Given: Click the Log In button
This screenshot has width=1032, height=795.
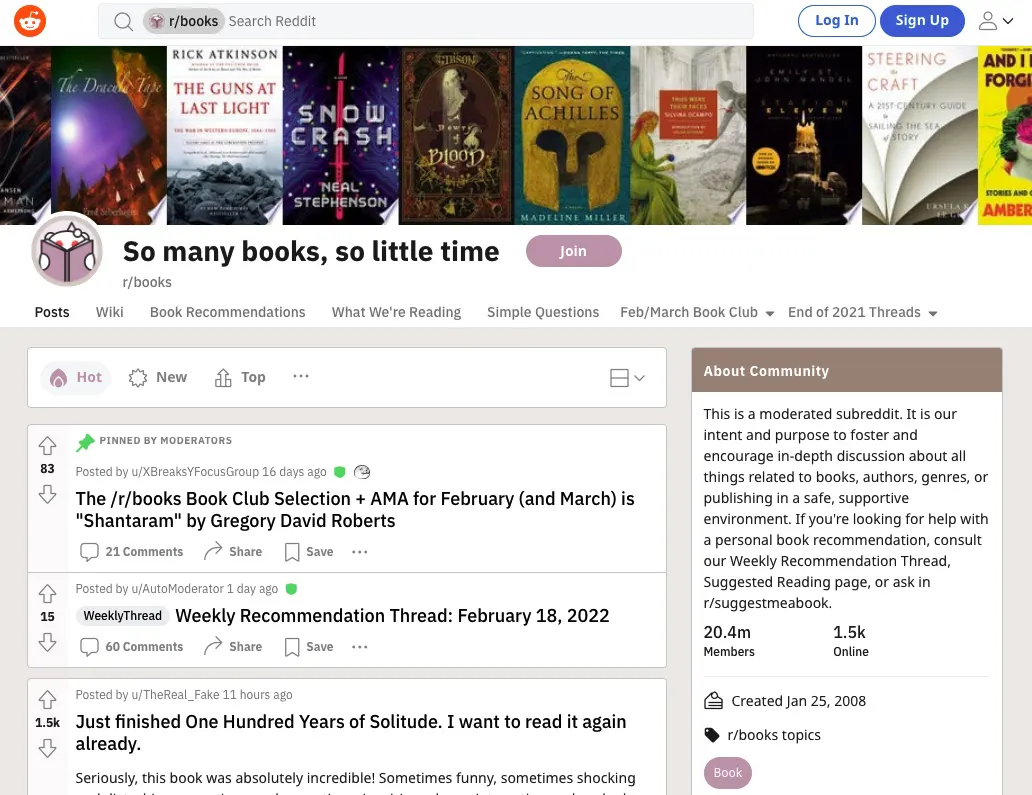Looking at the screenshot, I should [837, 21].
